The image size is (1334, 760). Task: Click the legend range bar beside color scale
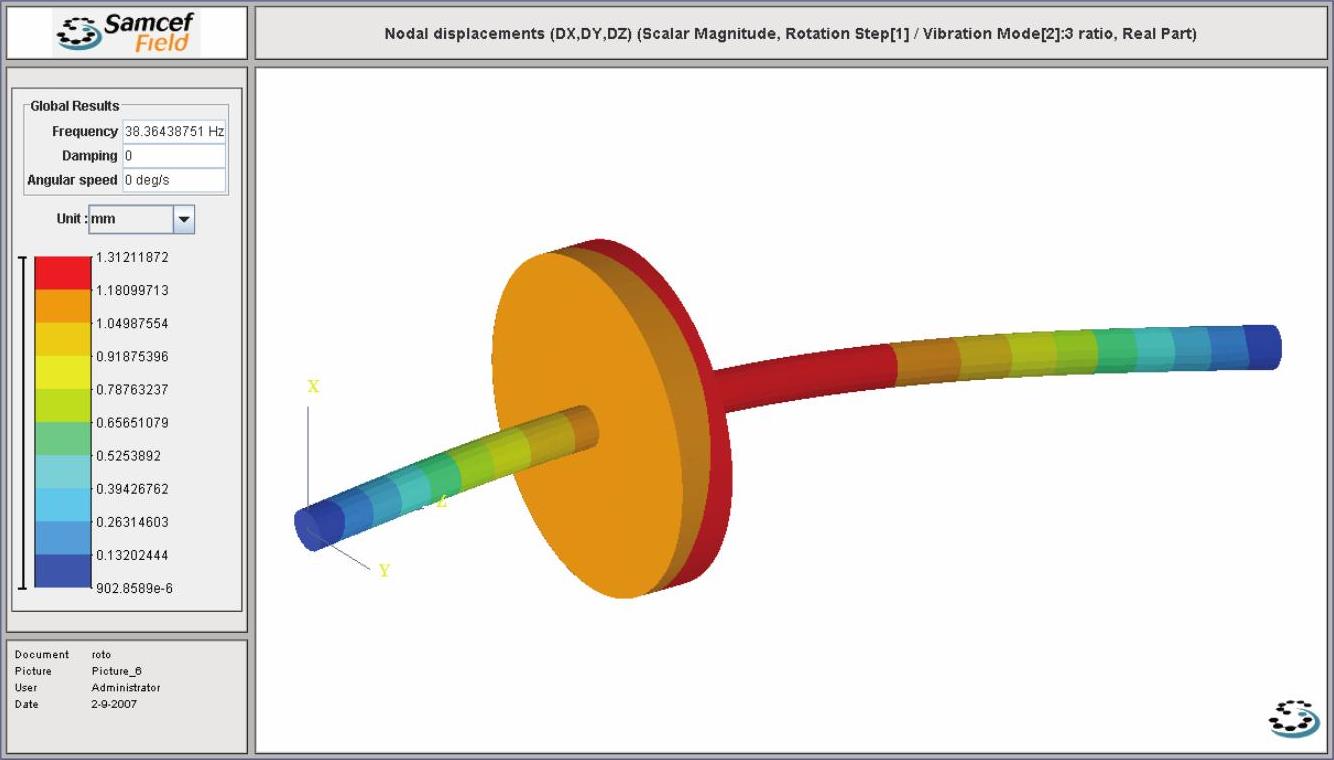[23, 422]
